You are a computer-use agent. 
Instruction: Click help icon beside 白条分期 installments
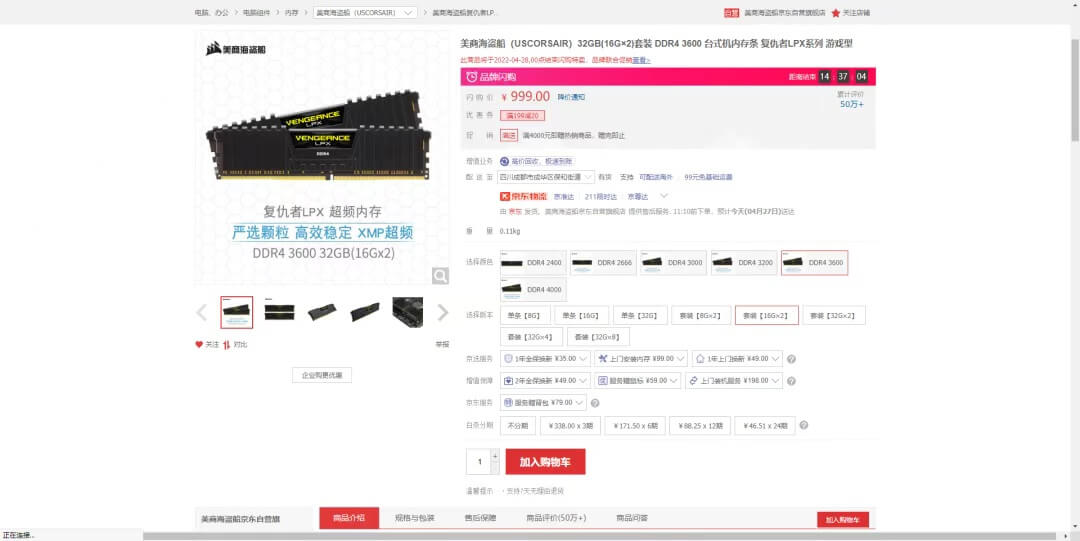pyautogui.click(x=804, y=425)
